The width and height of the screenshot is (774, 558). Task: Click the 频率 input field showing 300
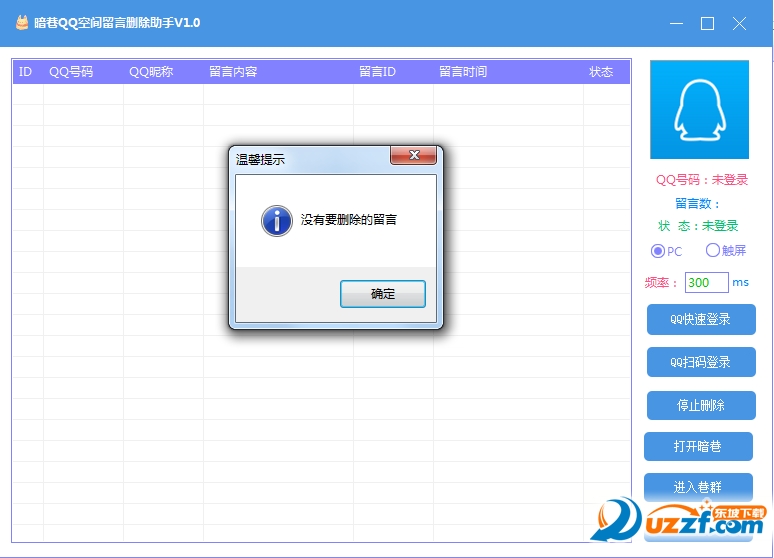tap(706, 282)
